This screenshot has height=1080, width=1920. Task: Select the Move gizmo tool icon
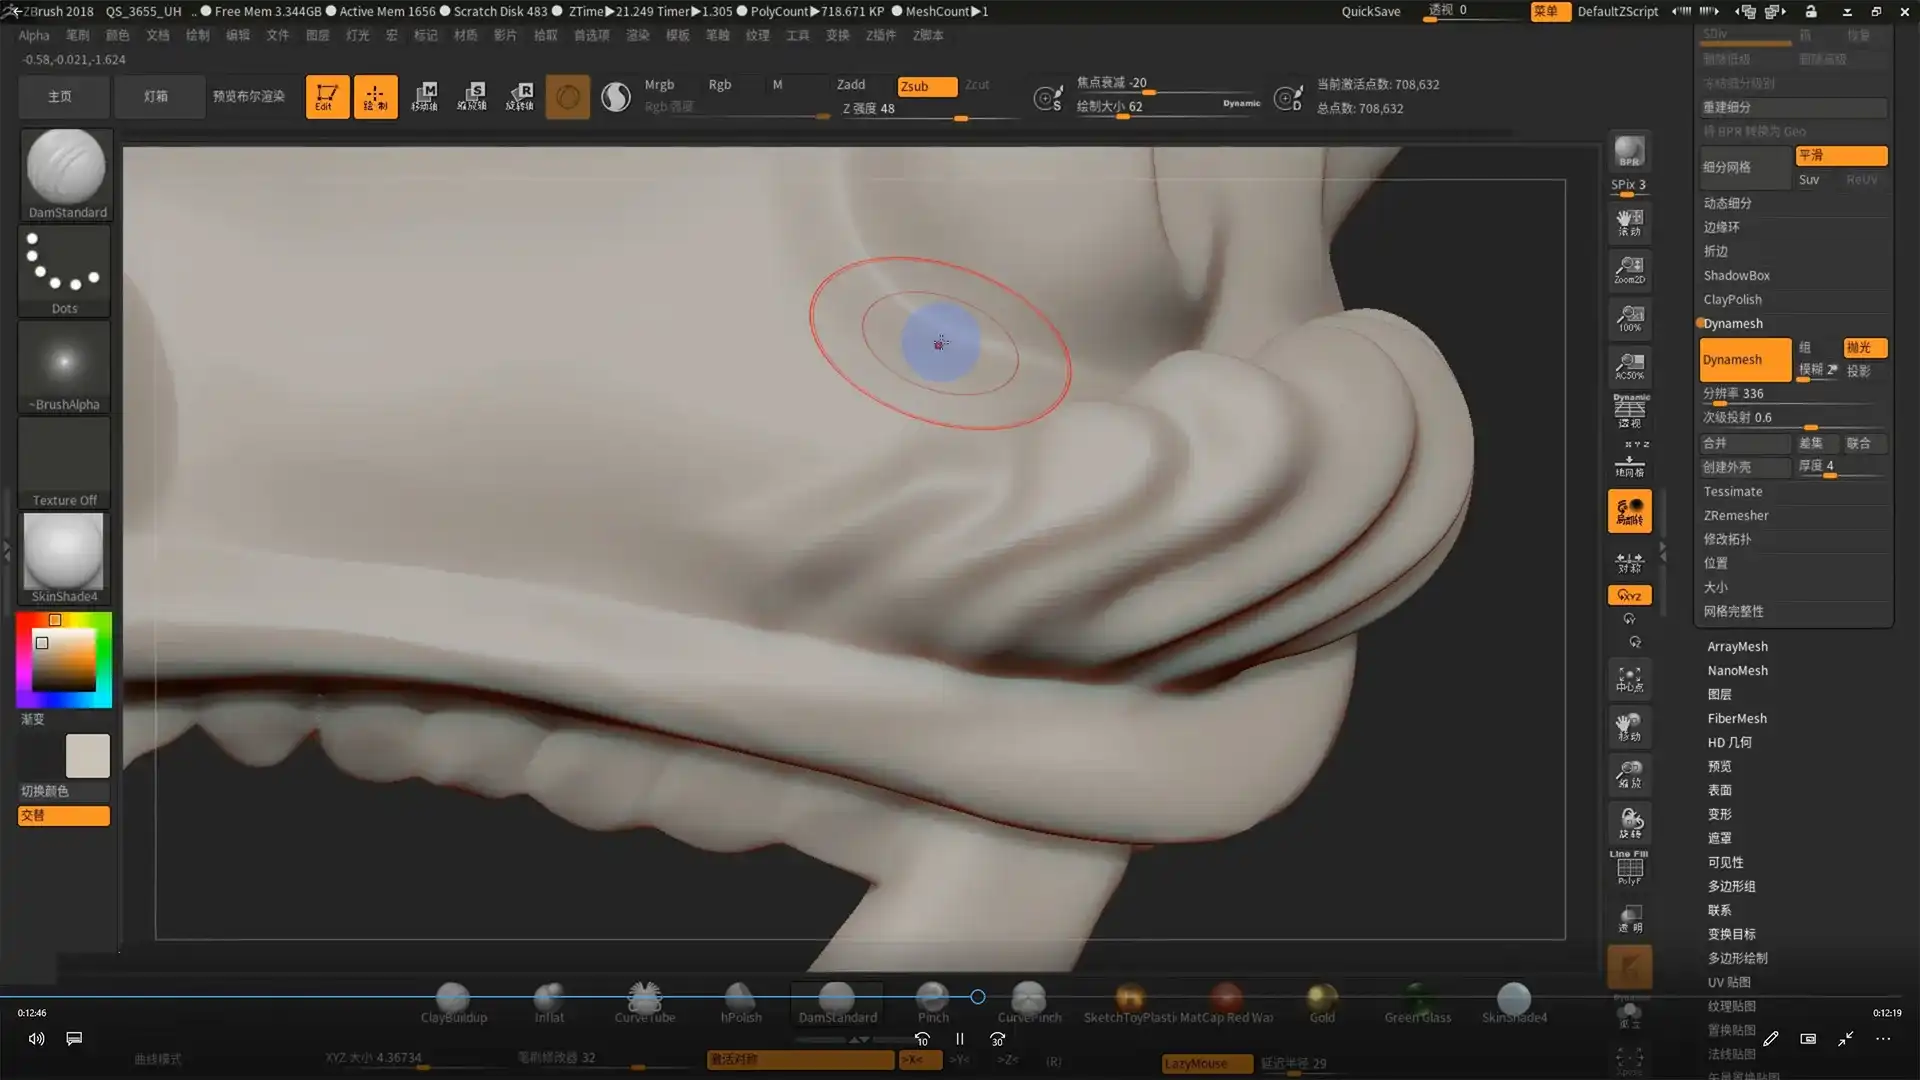pos(424,97)
